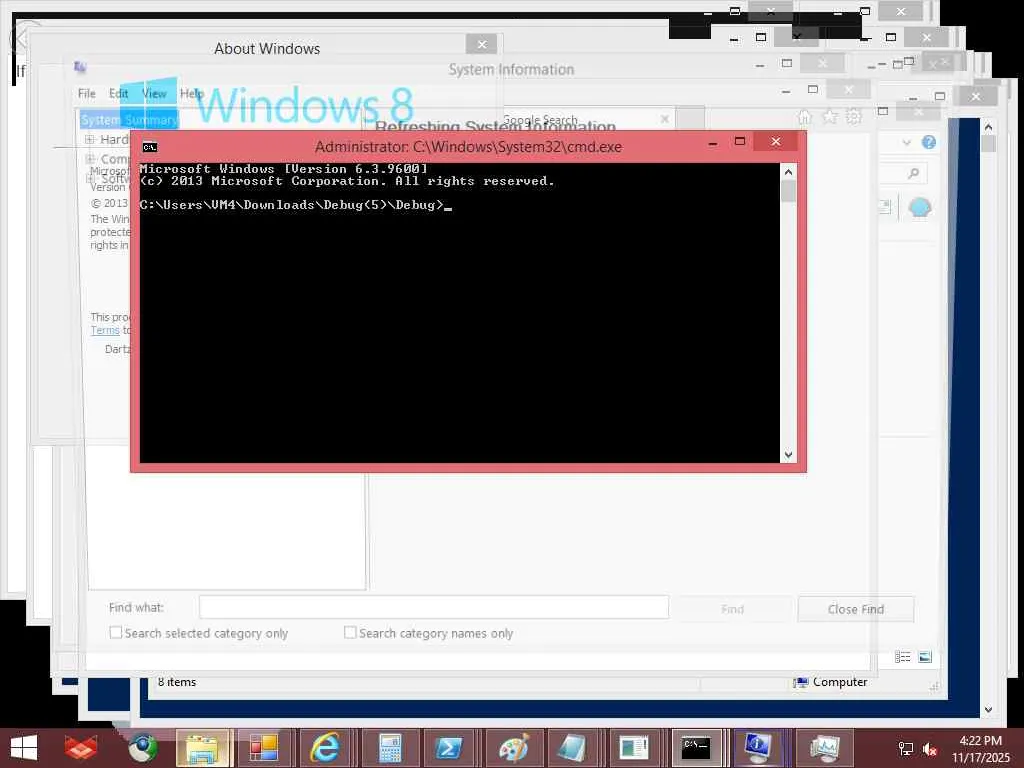This screenshot has width=1024, height=768.
Task: Check Search category names only
Action: pos(350,632)
